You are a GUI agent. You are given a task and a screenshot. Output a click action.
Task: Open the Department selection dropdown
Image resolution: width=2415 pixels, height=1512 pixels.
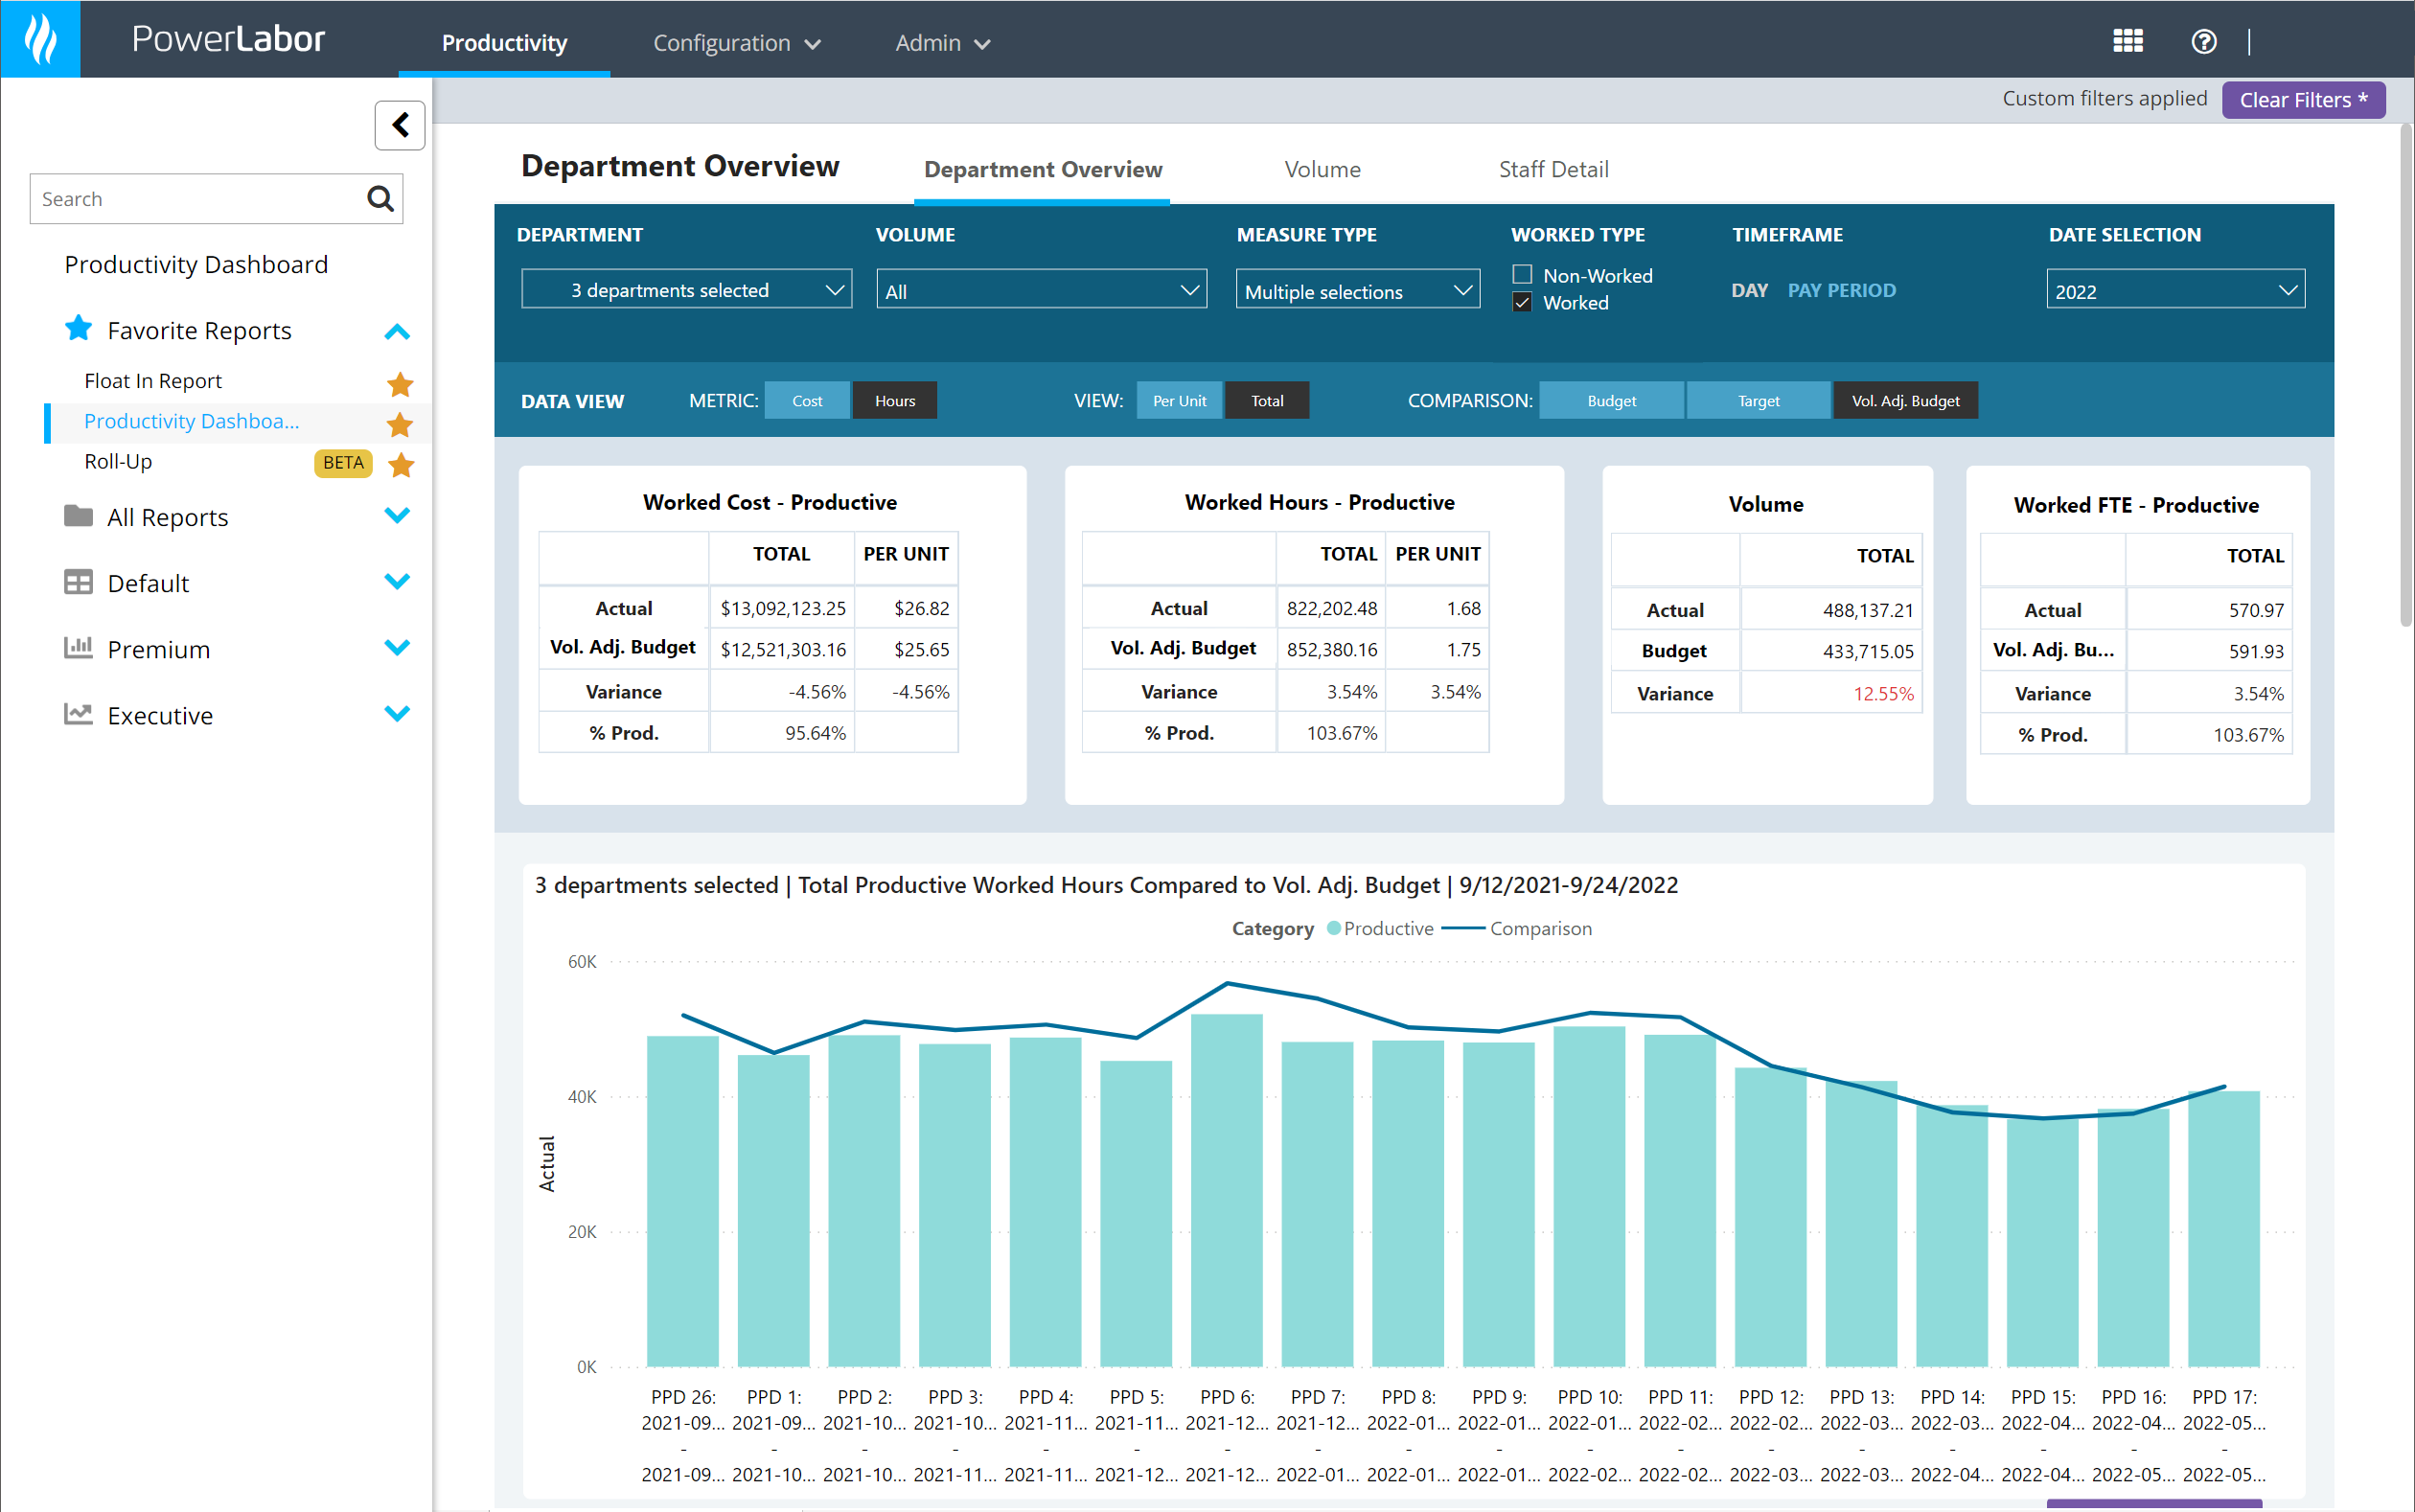click(686, 290)
